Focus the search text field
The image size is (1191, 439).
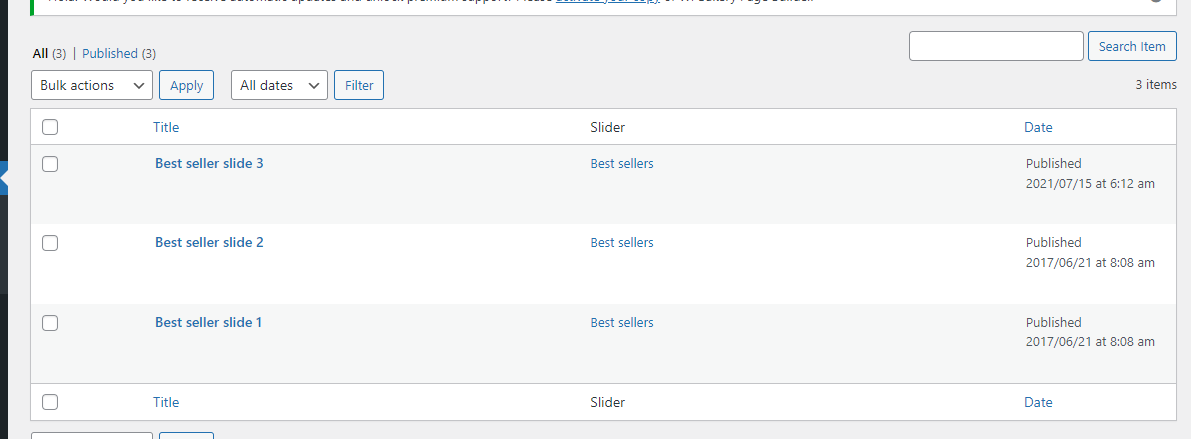996,47
